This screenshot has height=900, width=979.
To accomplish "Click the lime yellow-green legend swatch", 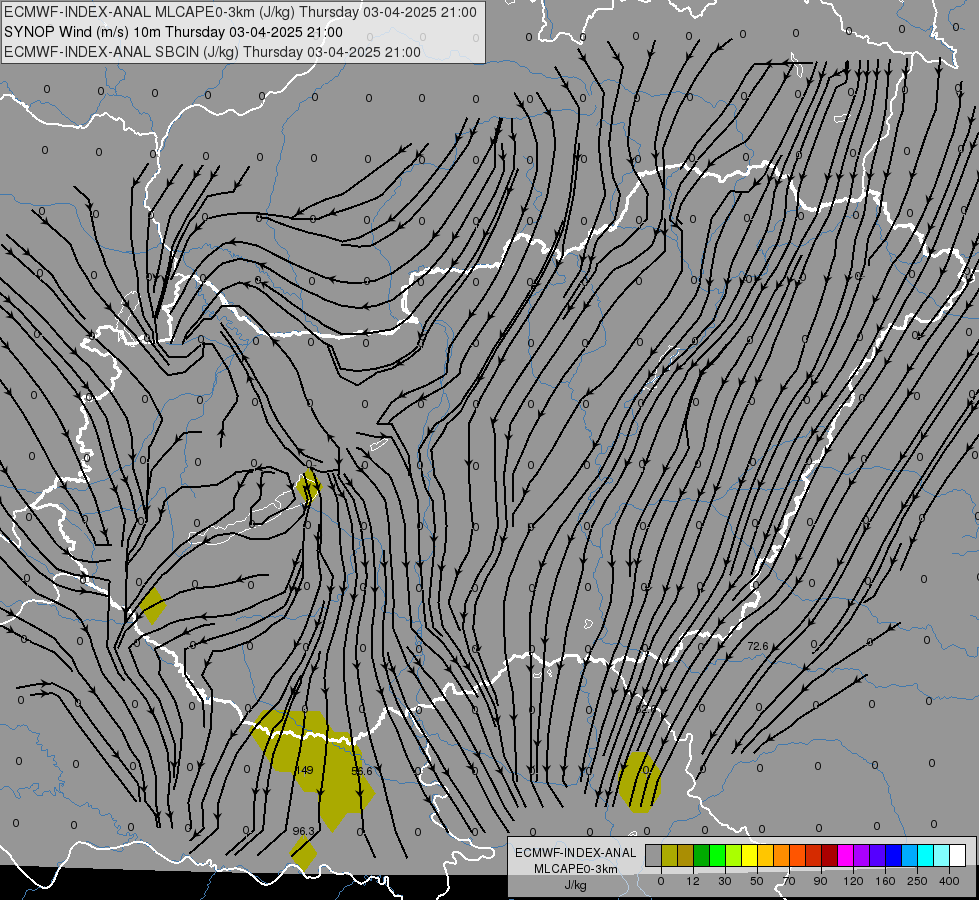I will [734, 855].
